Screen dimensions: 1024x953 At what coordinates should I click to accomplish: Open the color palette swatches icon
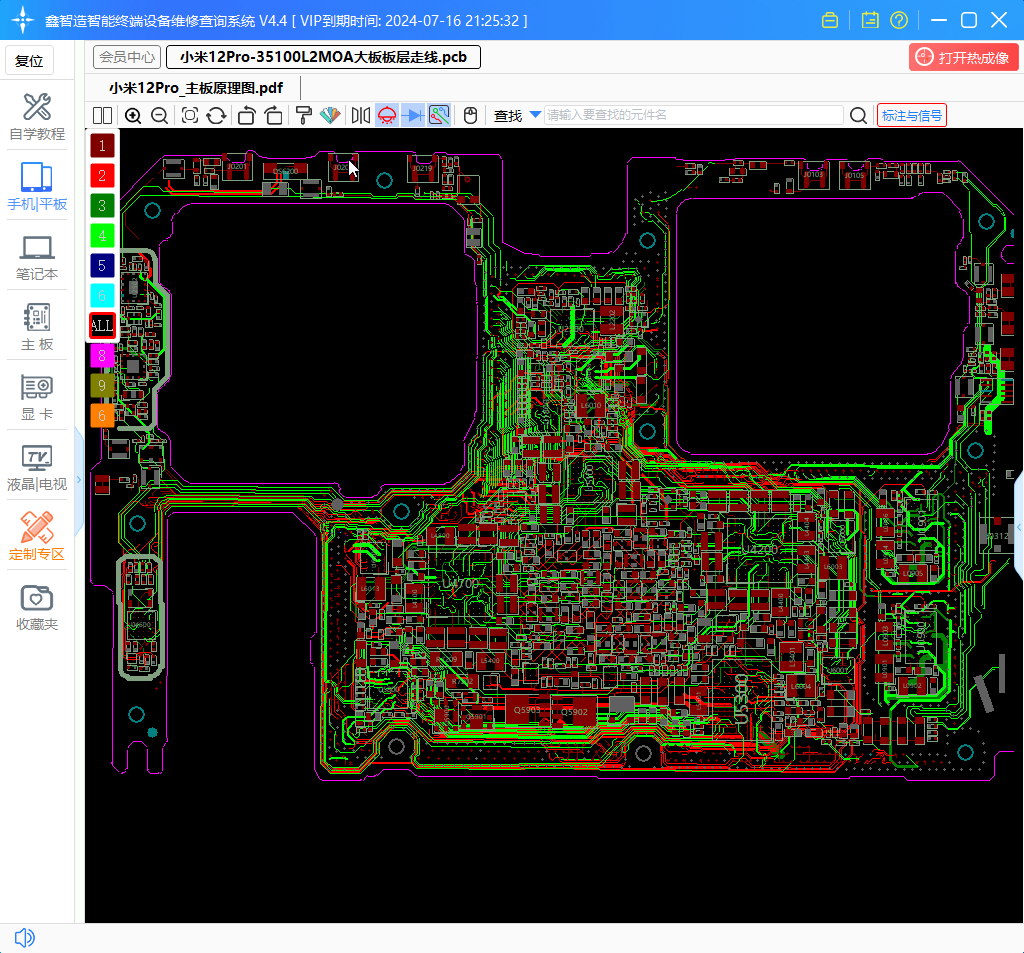click(330, 116)
